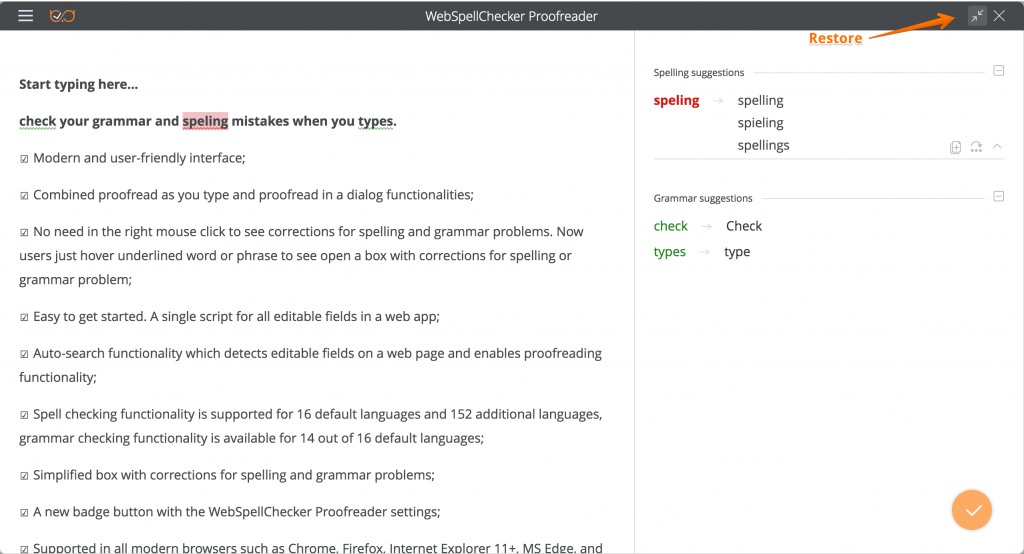Screen dimensions: 1024x554
Task: Apply grammar correction 'Check'
Action: [744, 226]
